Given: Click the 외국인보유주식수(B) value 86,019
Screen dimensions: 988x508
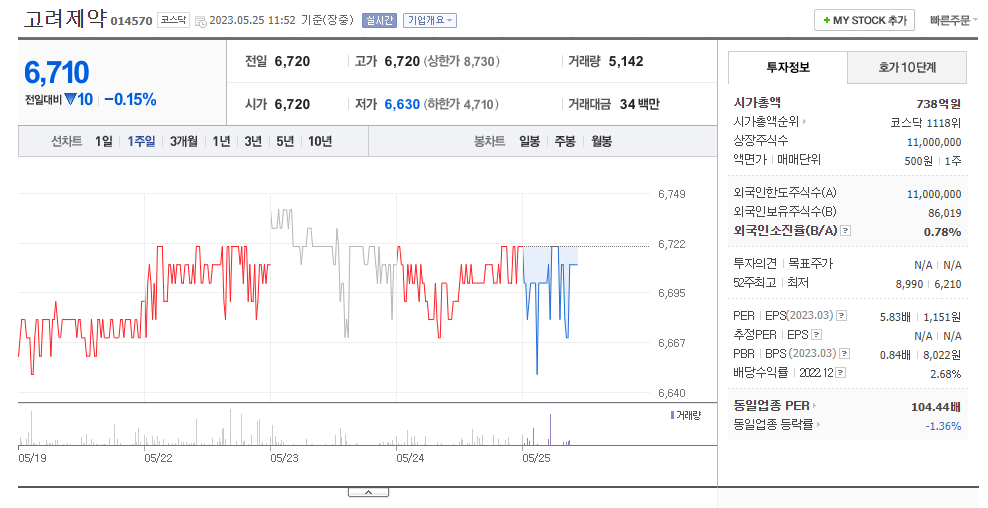Looking at the screenshot, I should [x=945, y=213].
